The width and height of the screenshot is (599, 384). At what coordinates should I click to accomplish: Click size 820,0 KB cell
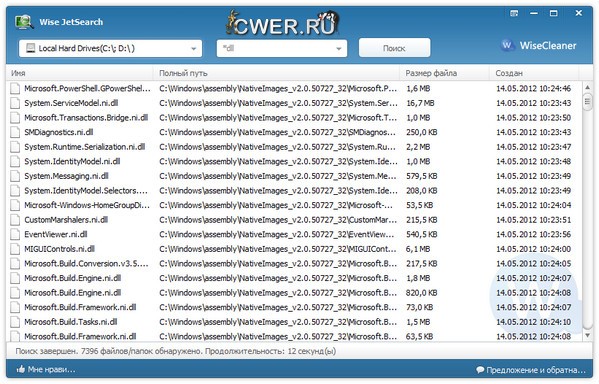point(422,293)
